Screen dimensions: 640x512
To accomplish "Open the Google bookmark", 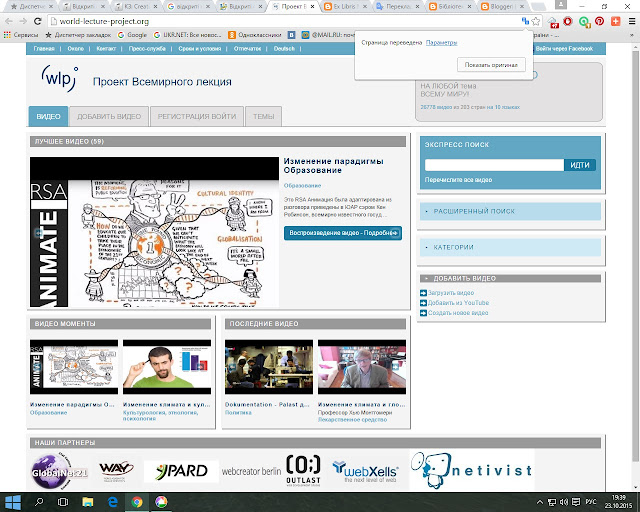I will click(x=132, y=35).
